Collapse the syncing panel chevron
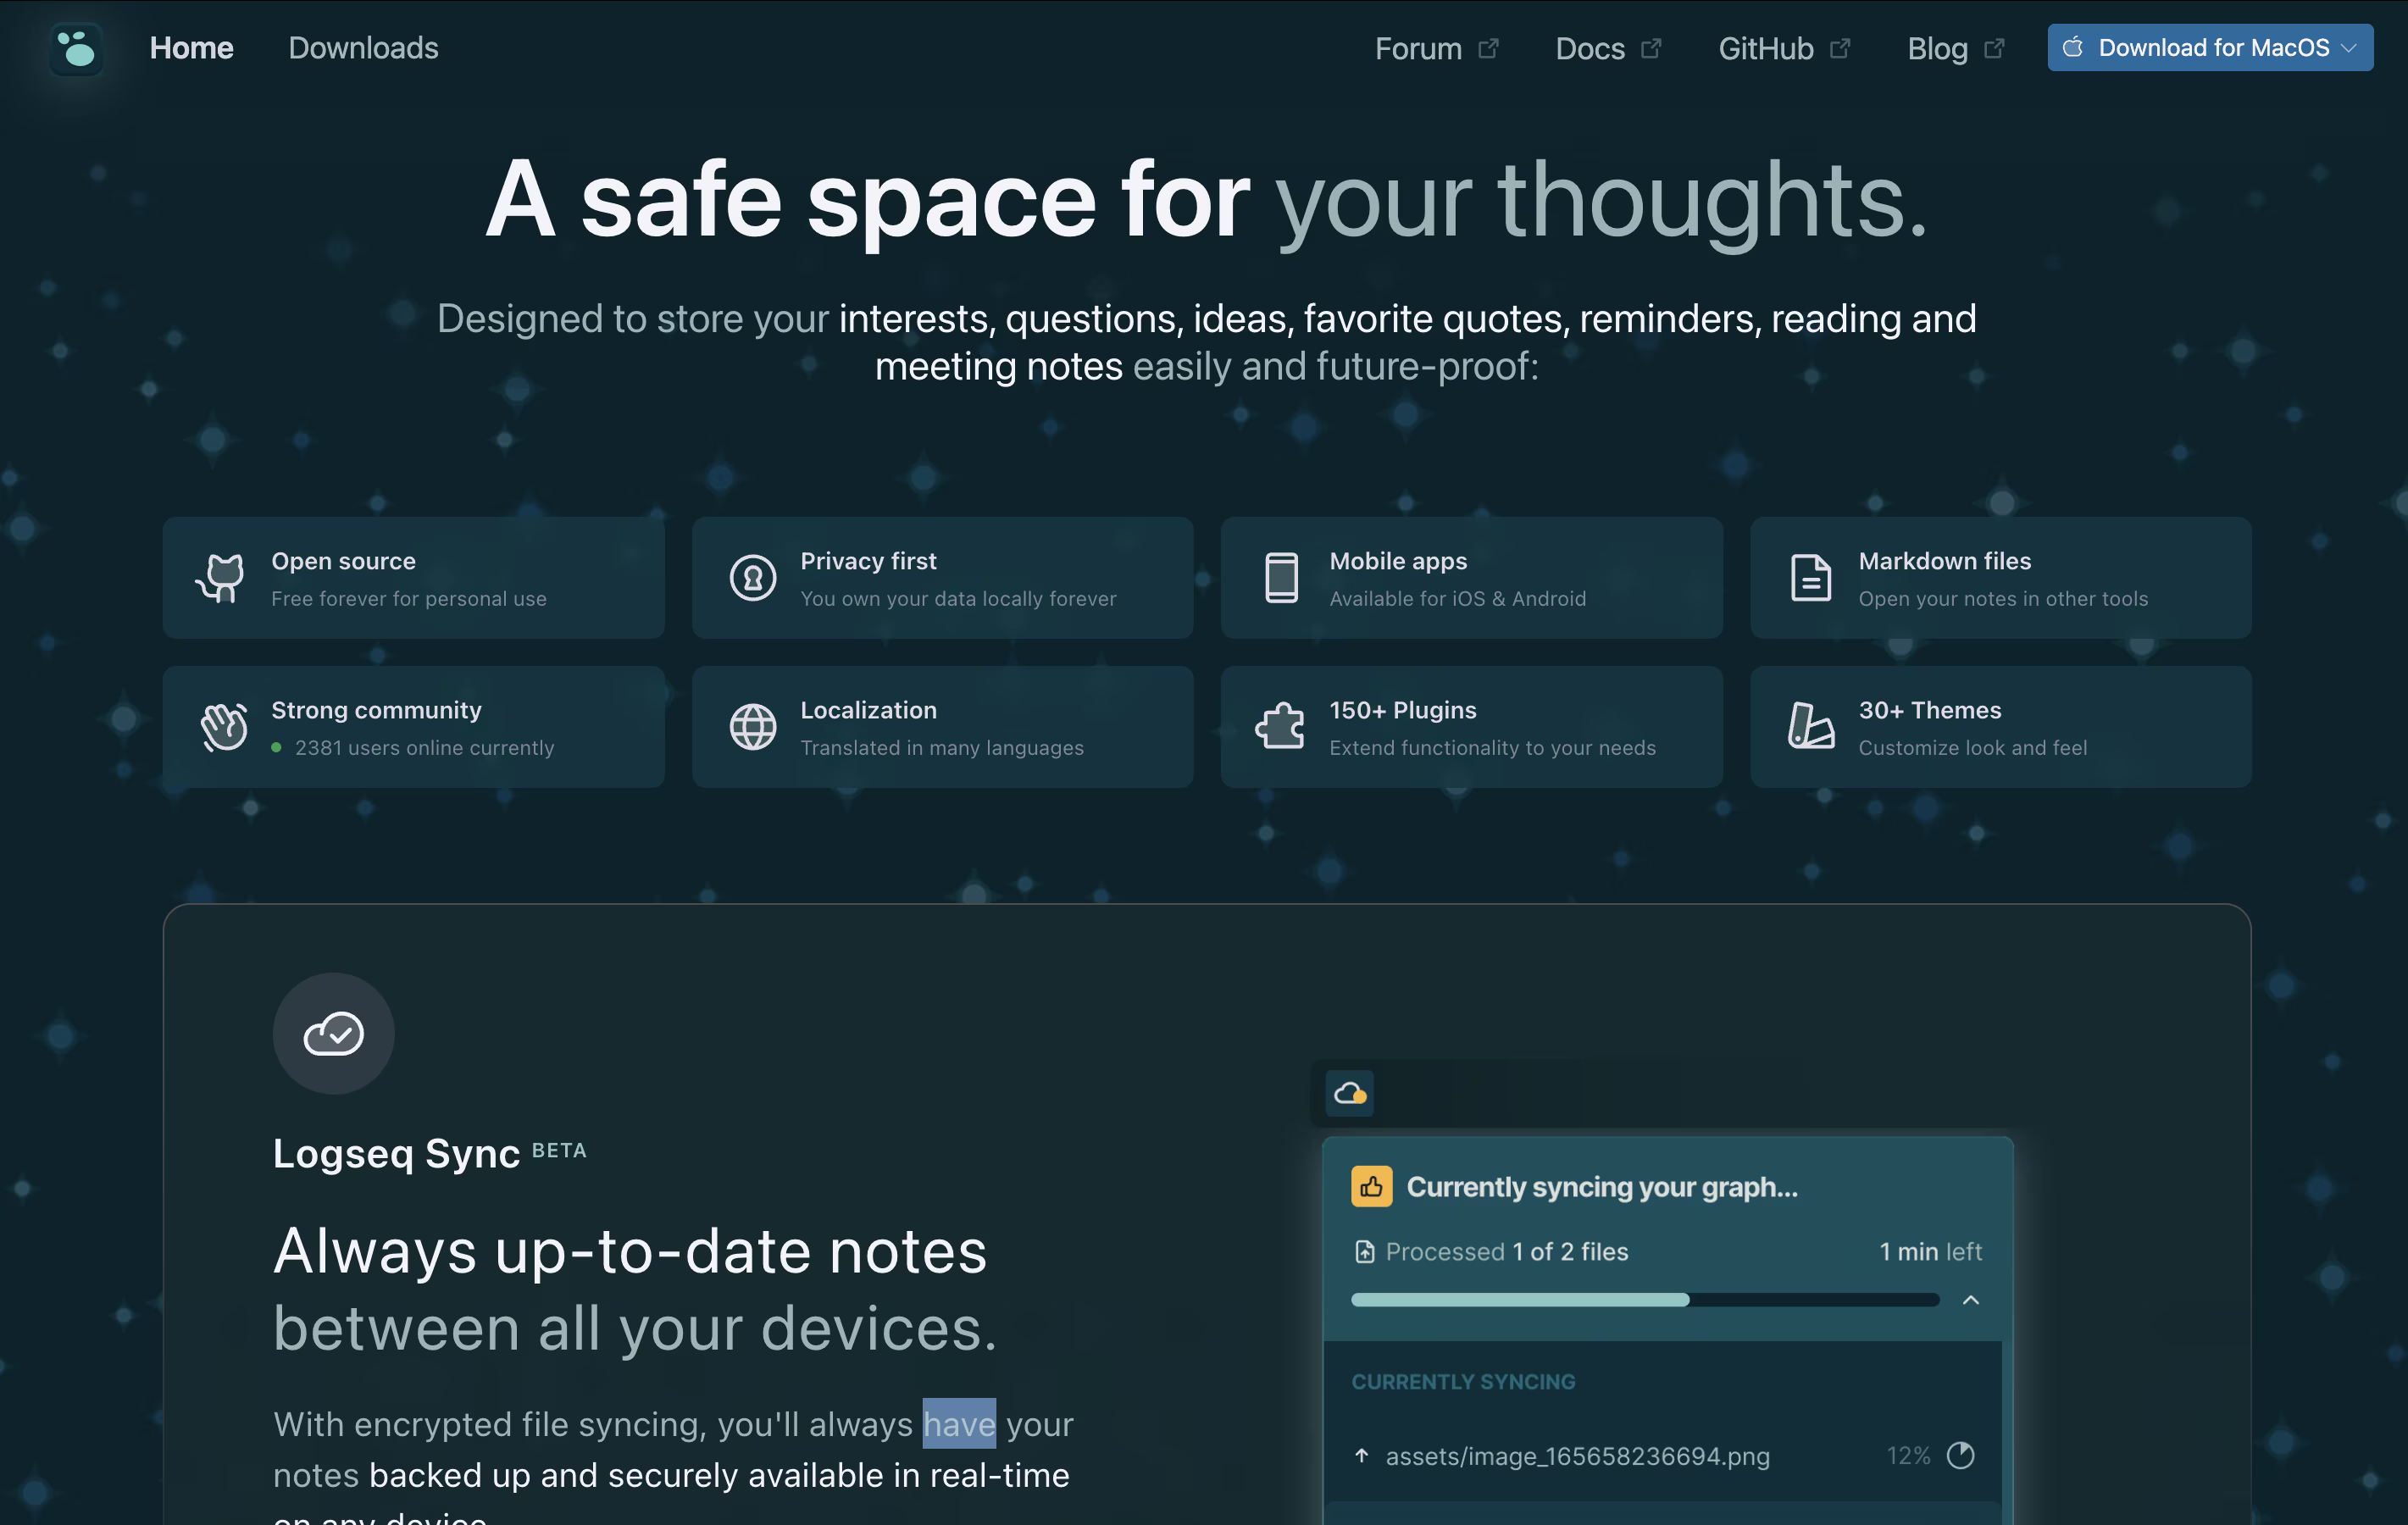Screen dimensions: 2408x1525 pos(1970,1300)
